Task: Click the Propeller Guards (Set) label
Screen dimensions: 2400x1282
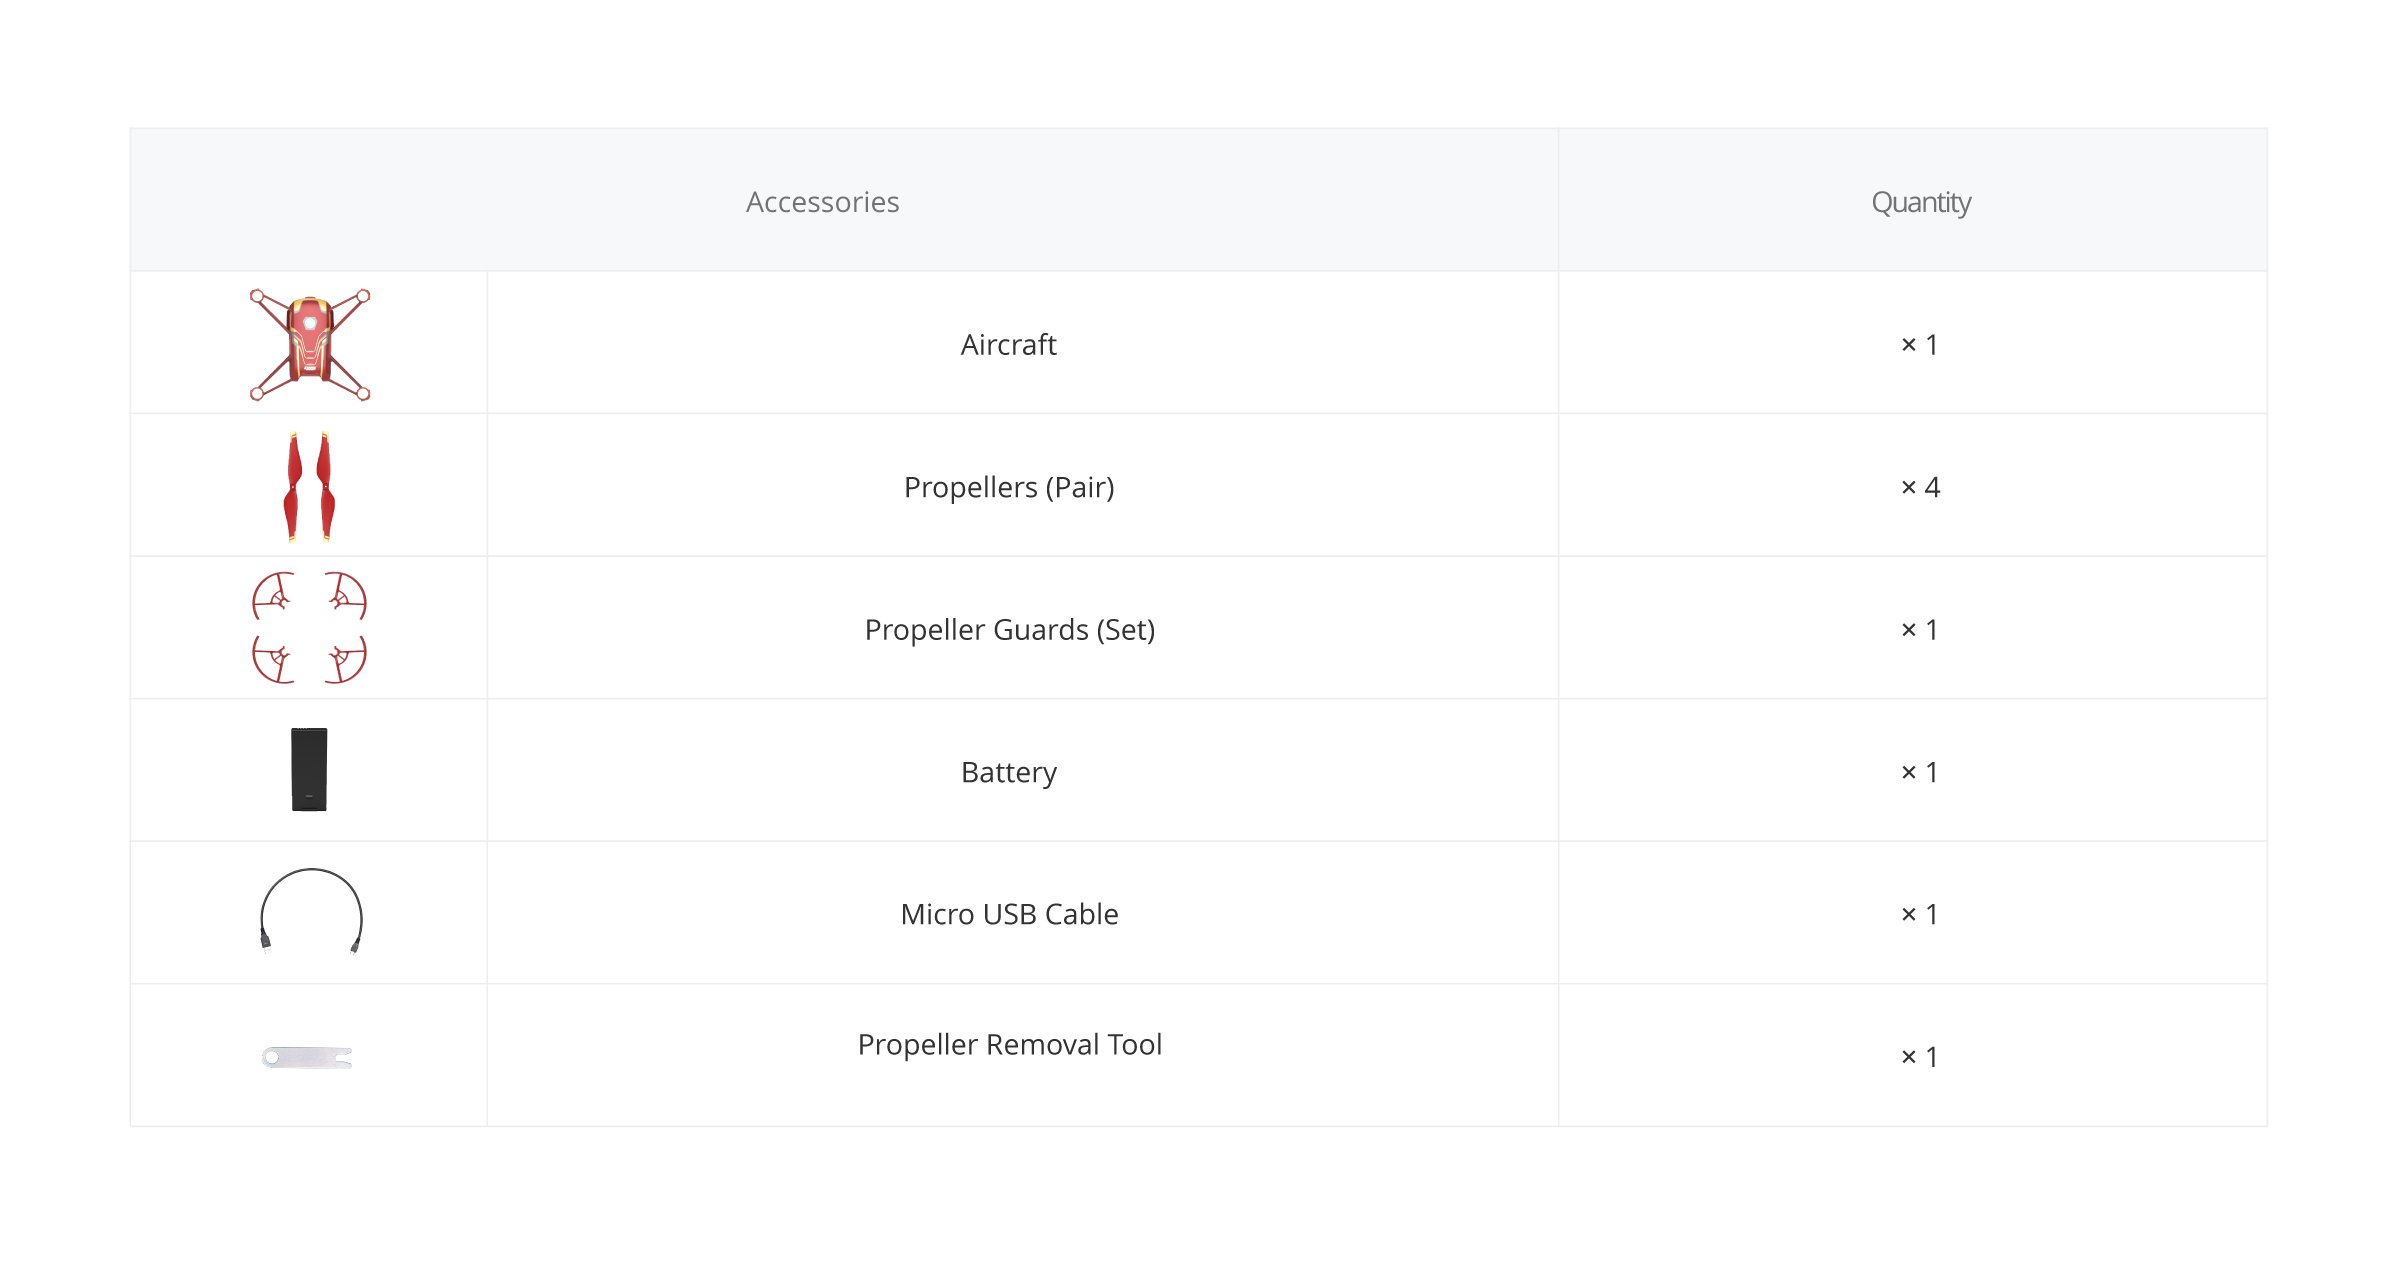Action: pyautogui.click(x=1010, y=630)
